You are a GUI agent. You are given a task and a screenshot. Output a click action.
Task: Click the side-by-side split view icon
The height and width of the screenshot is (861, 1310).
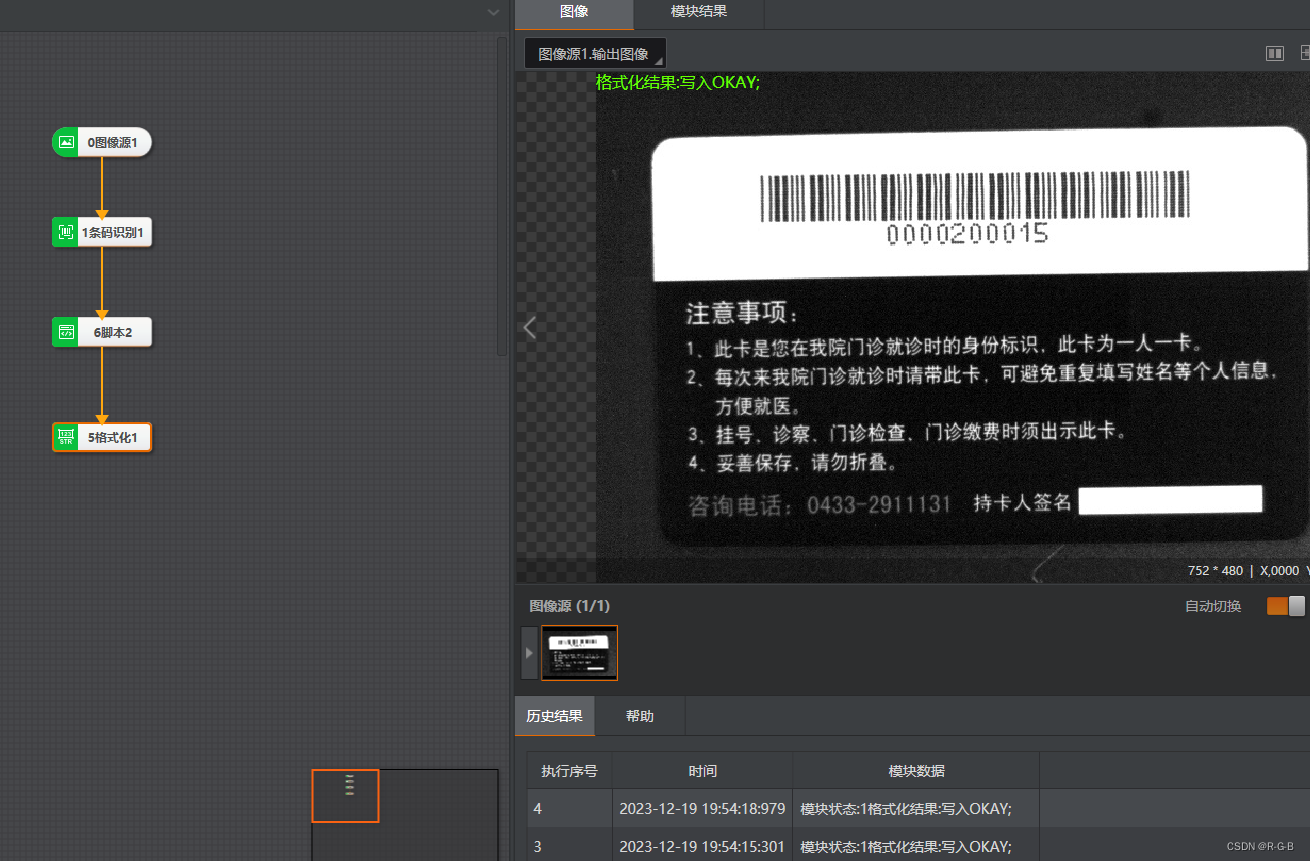coord(1274,53)
